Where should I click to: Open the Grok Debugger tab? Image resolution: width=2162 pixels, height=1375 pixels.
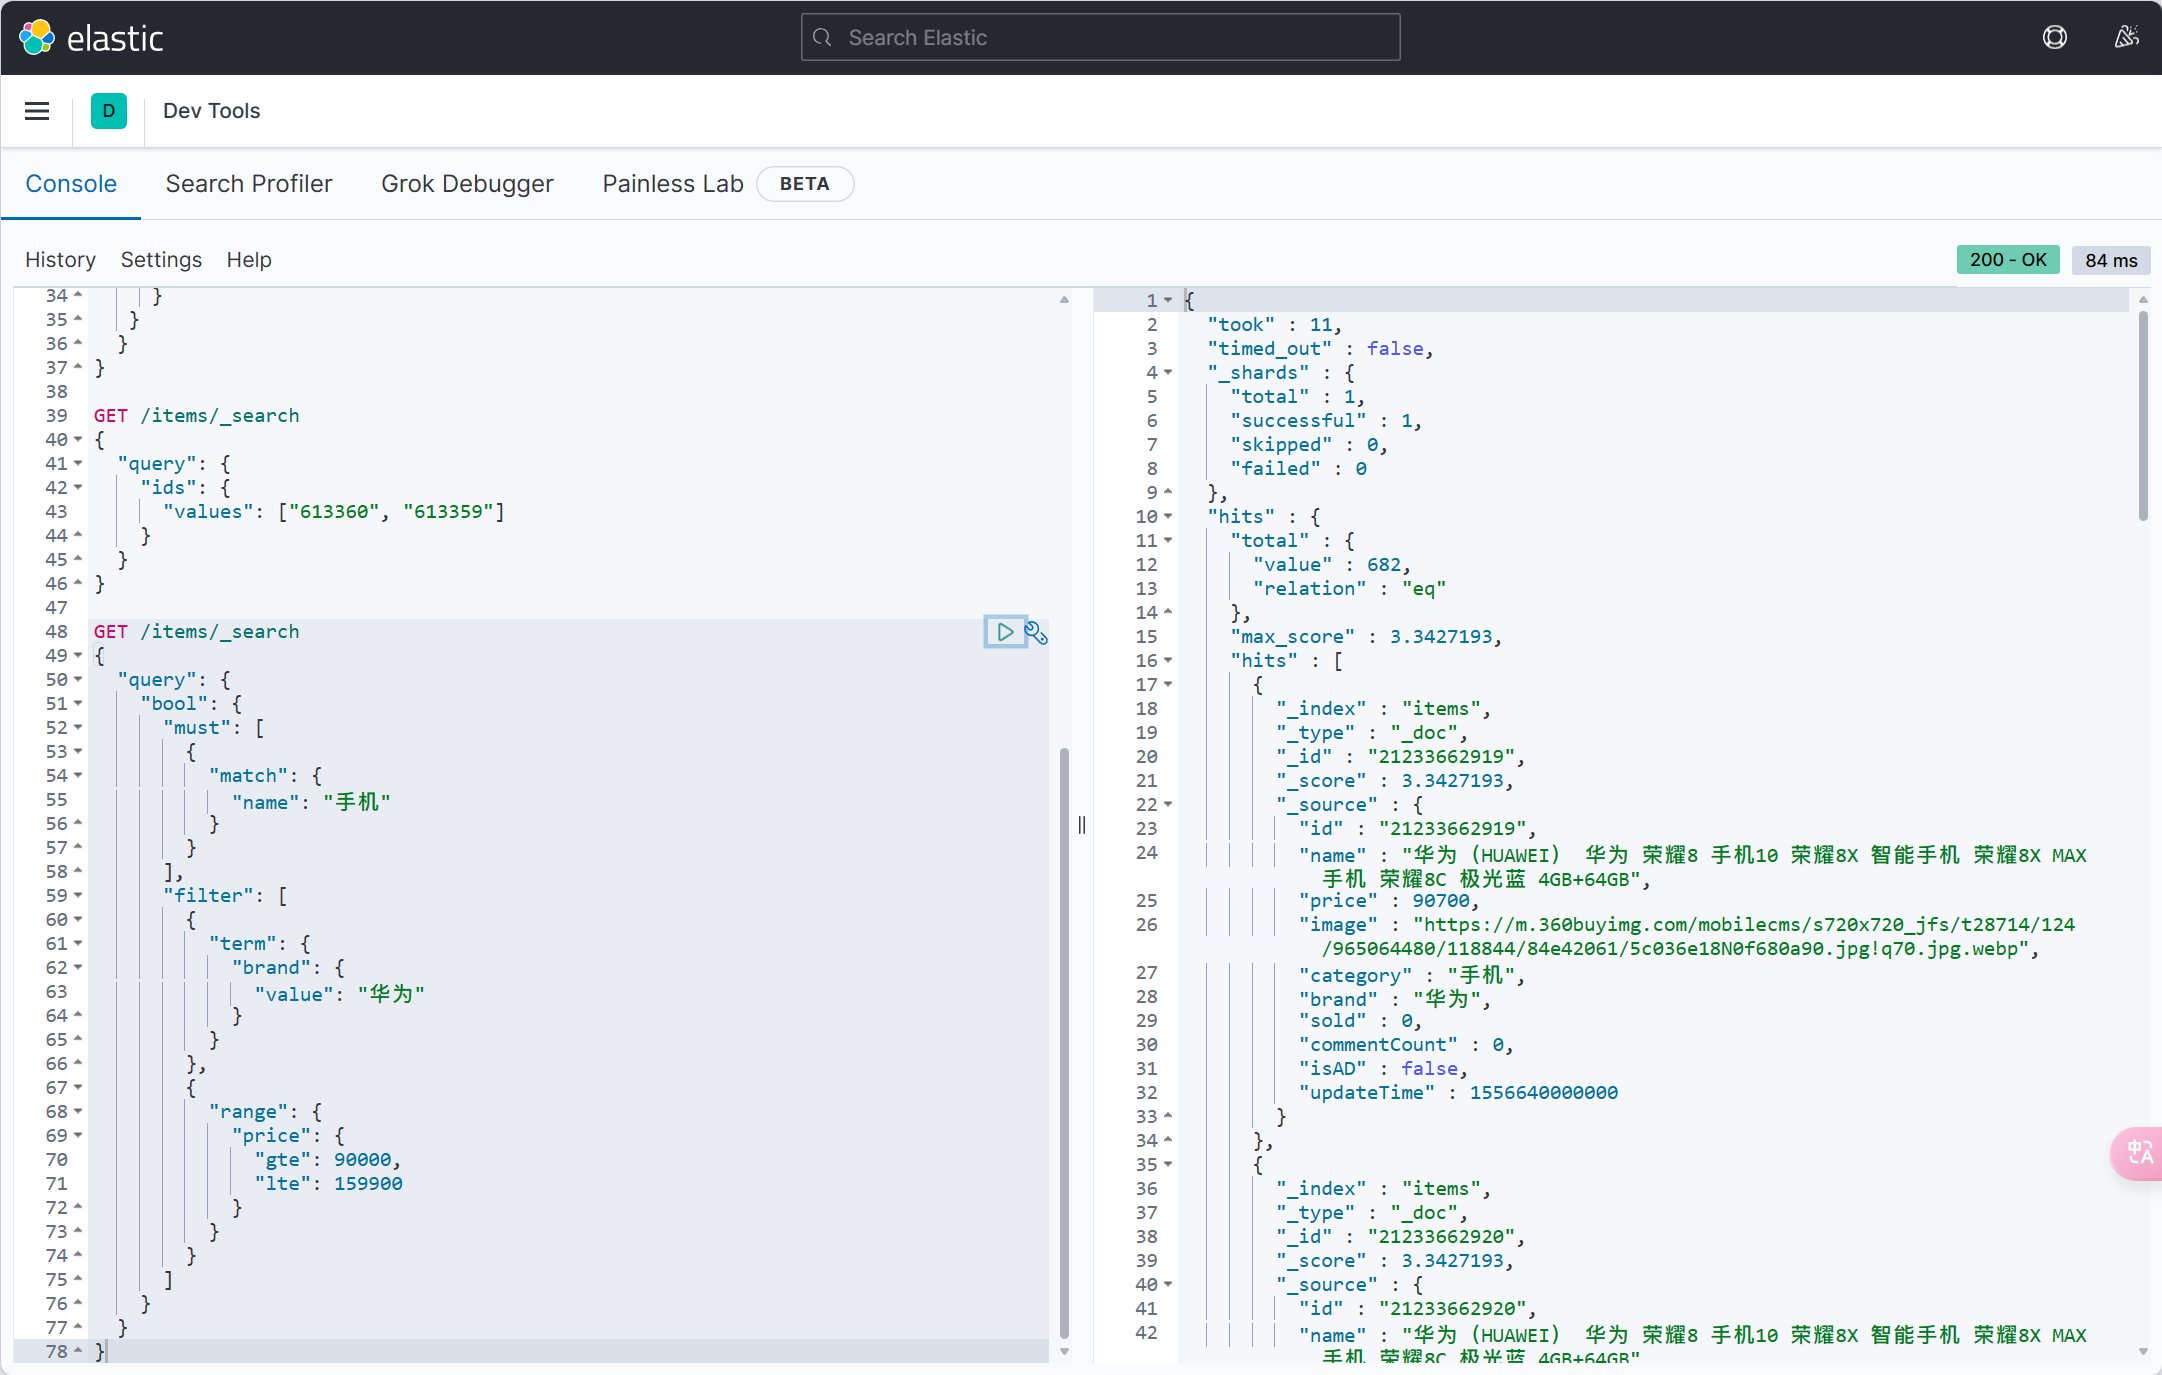pyautogui.click(x=467, y=184)
